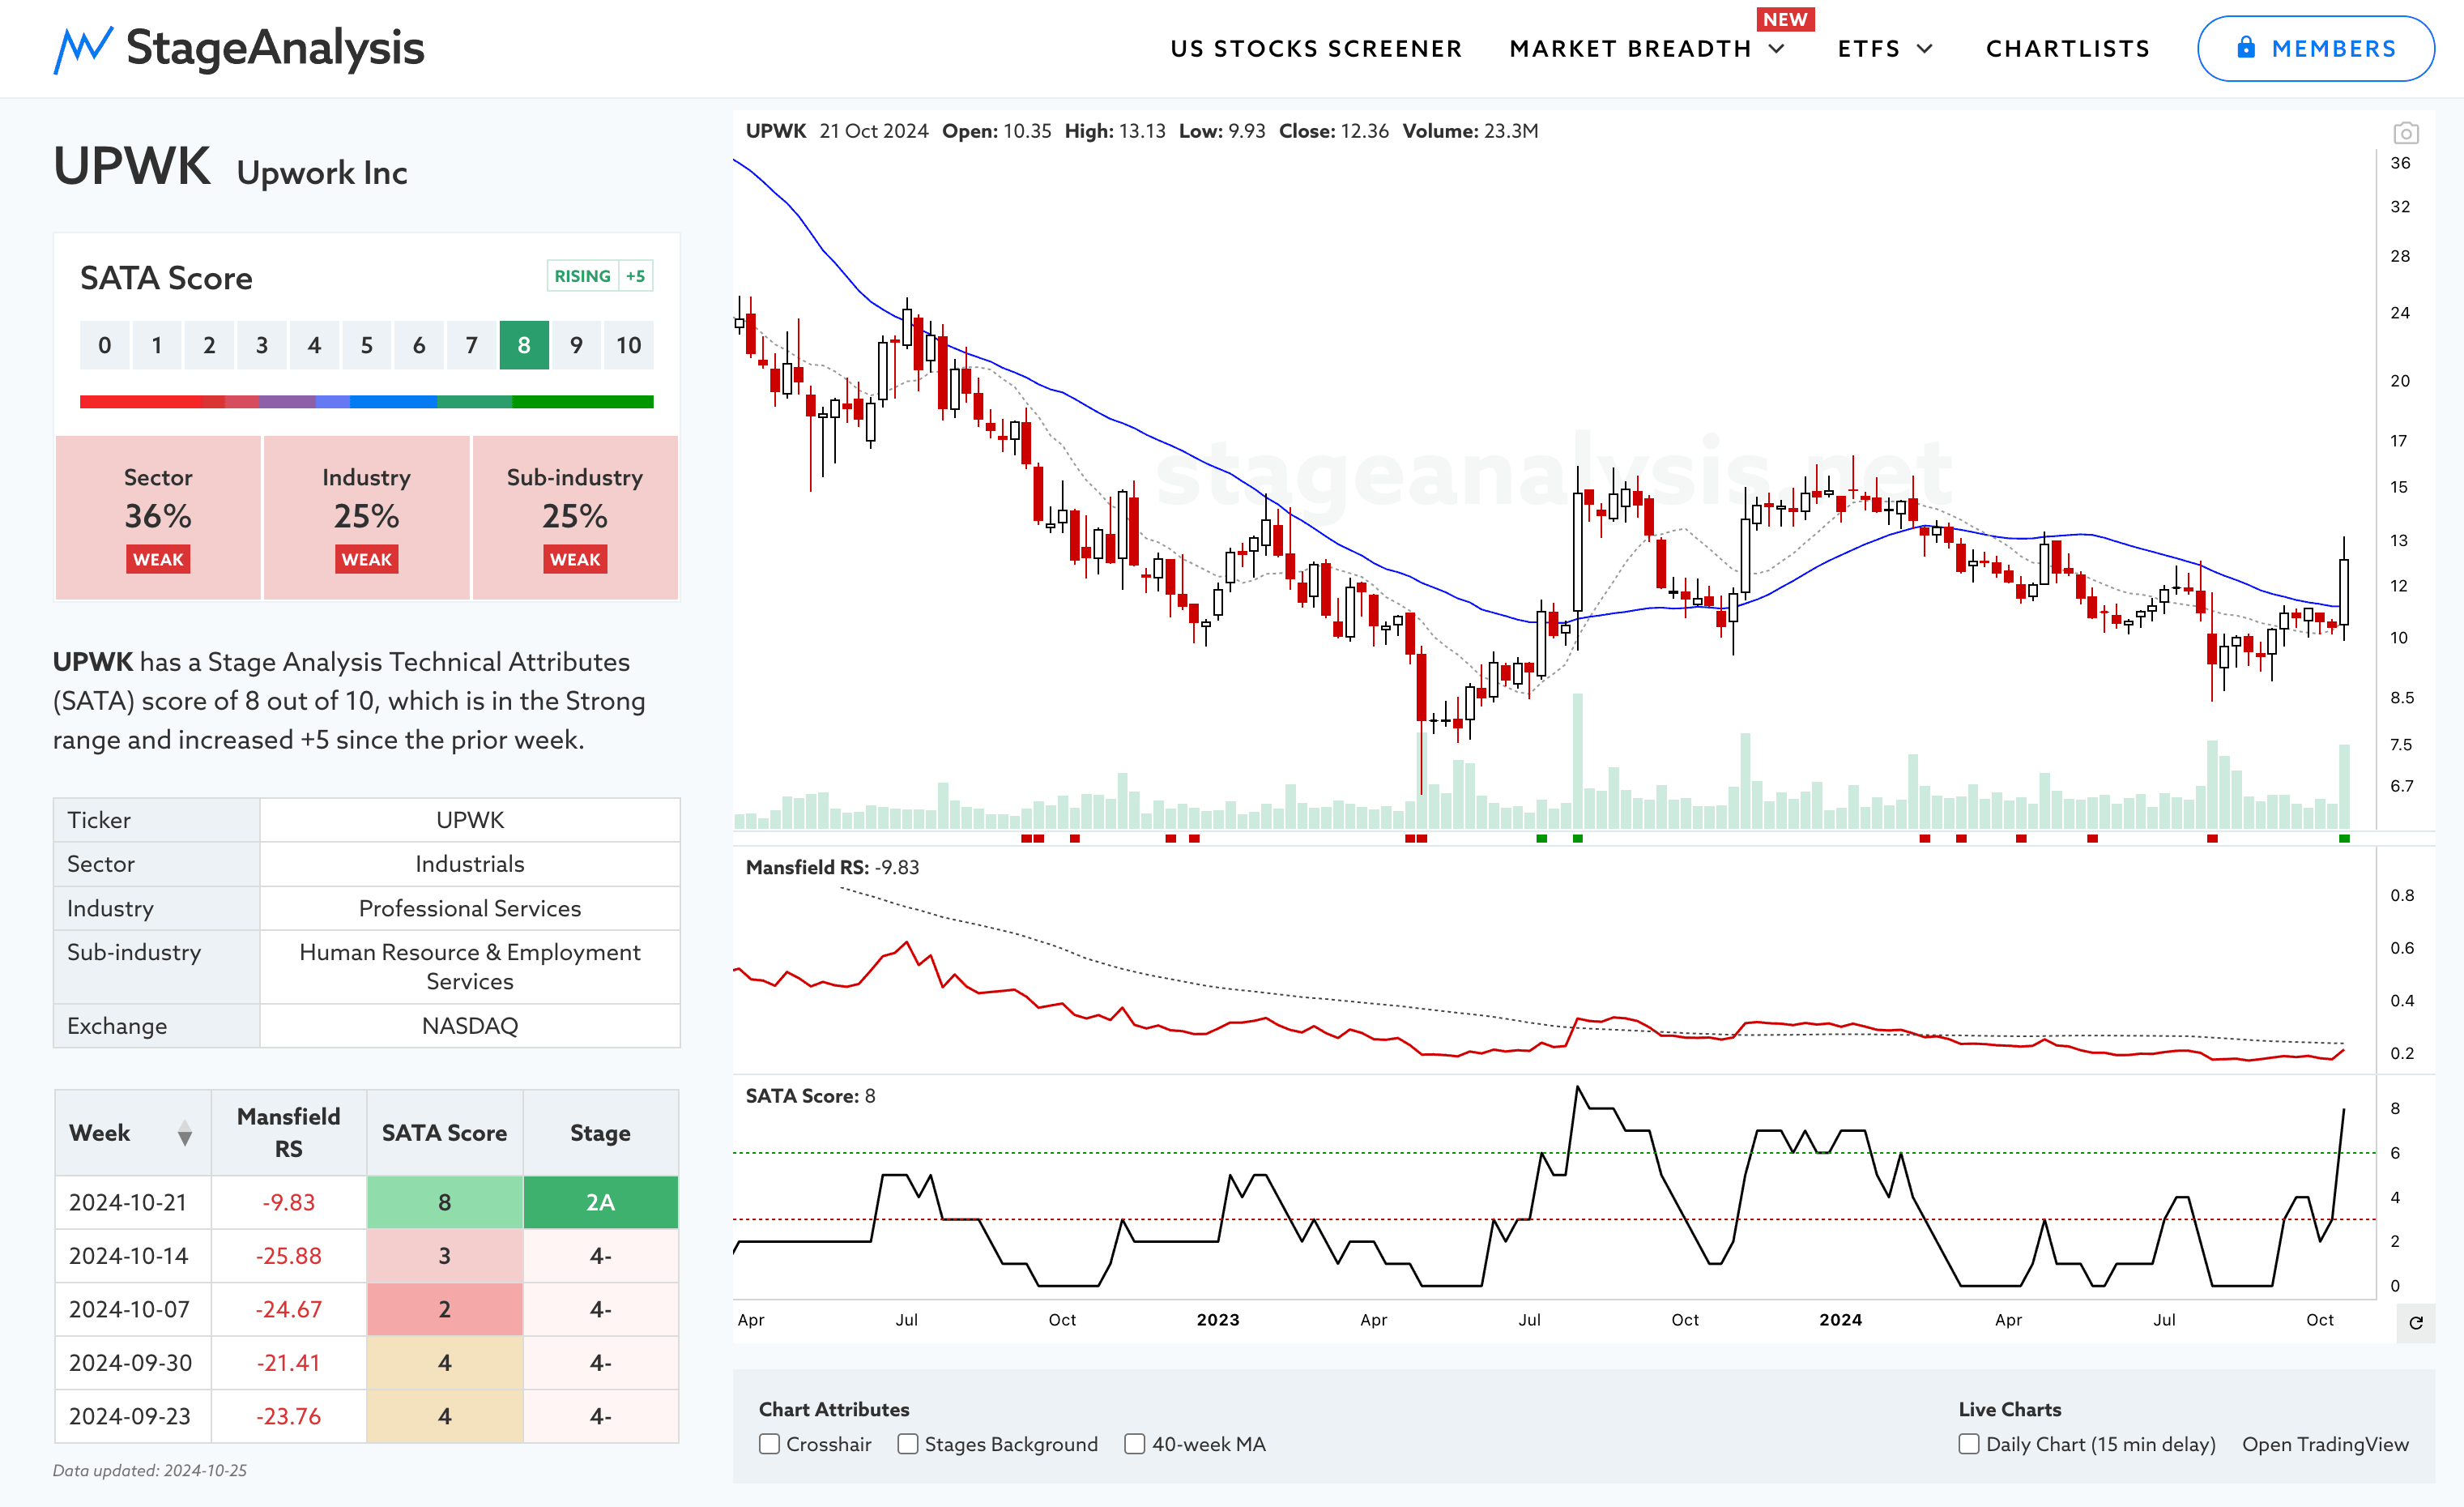Click the 2024 label on the time axis
The image size is (2464, 1507).
click(1840, 1319)
